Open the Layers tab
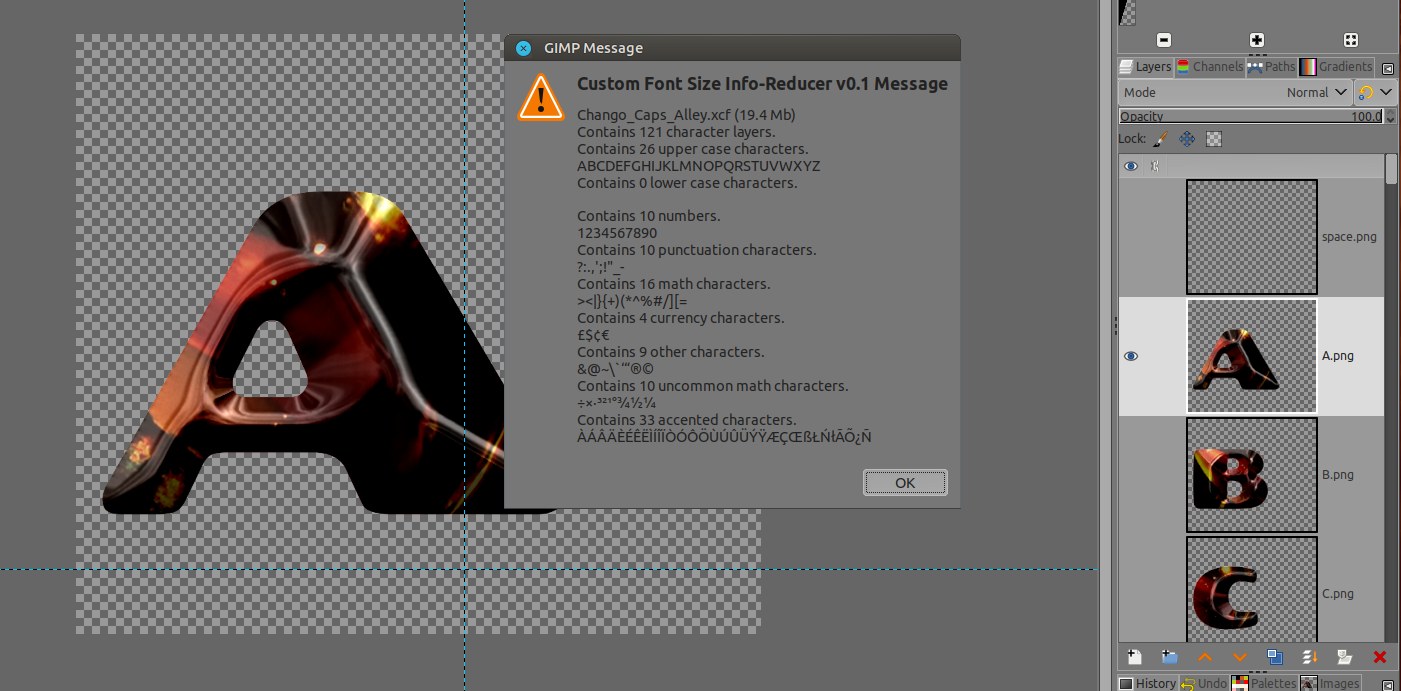This screenshot has height=691, width=1401. tap(1145, 67)
